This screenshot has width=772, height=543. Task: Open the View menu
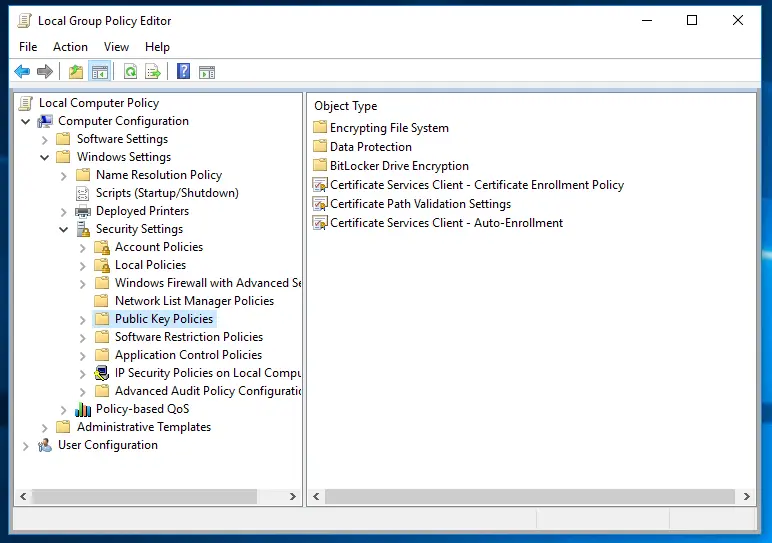pyautogui.click(x=116, y=47)
